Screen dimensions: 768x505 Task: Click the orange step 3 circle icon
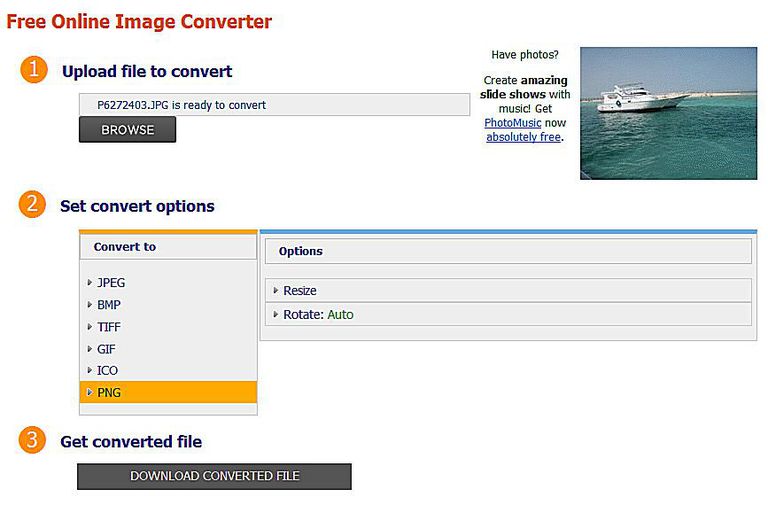tap(32, 440)
